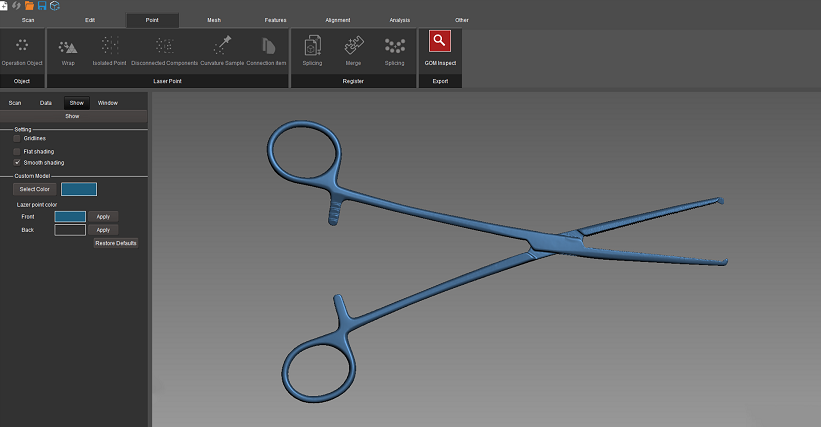The image size is (821, 427).
Task: Uncheck Smooth shading option
Action: [x=17, y=162]
